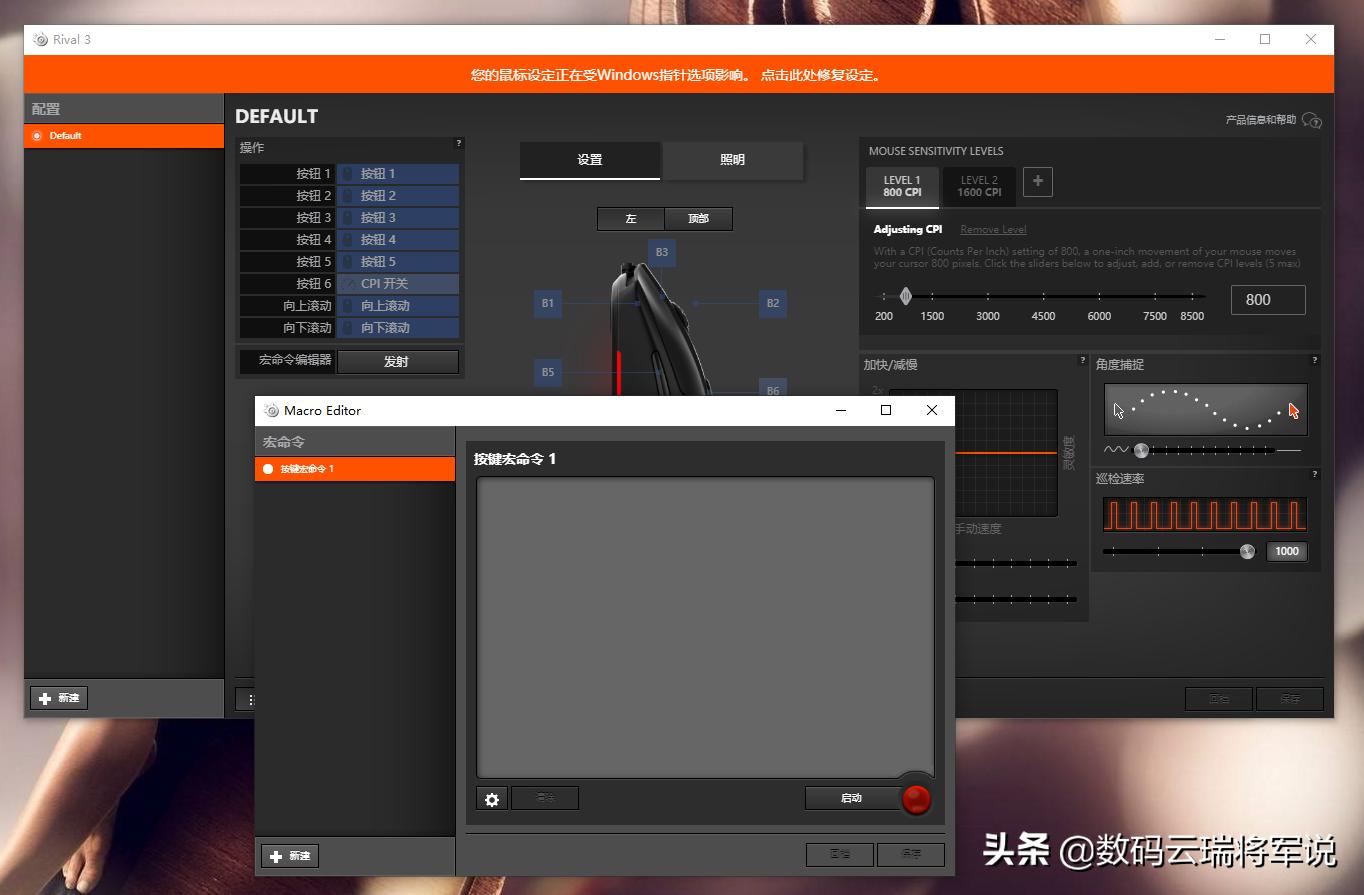Click 新建 plus icon in Macro Editor sidebar
The image size is (1364, 895).
pos(289,855)
